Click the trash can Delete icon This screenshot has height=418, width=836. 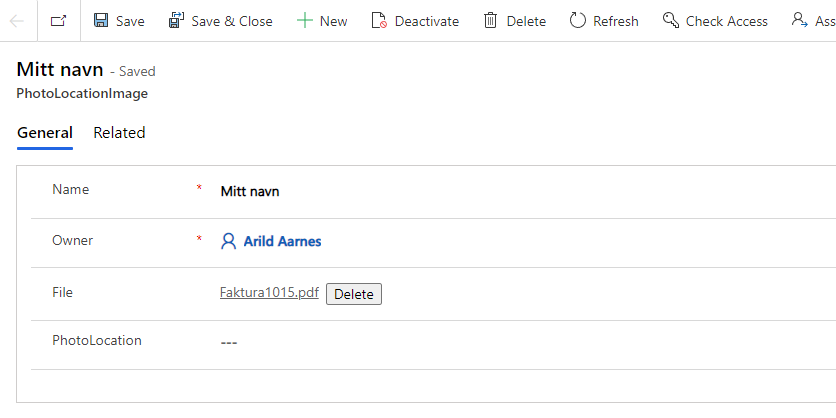(x=491, y=21)
